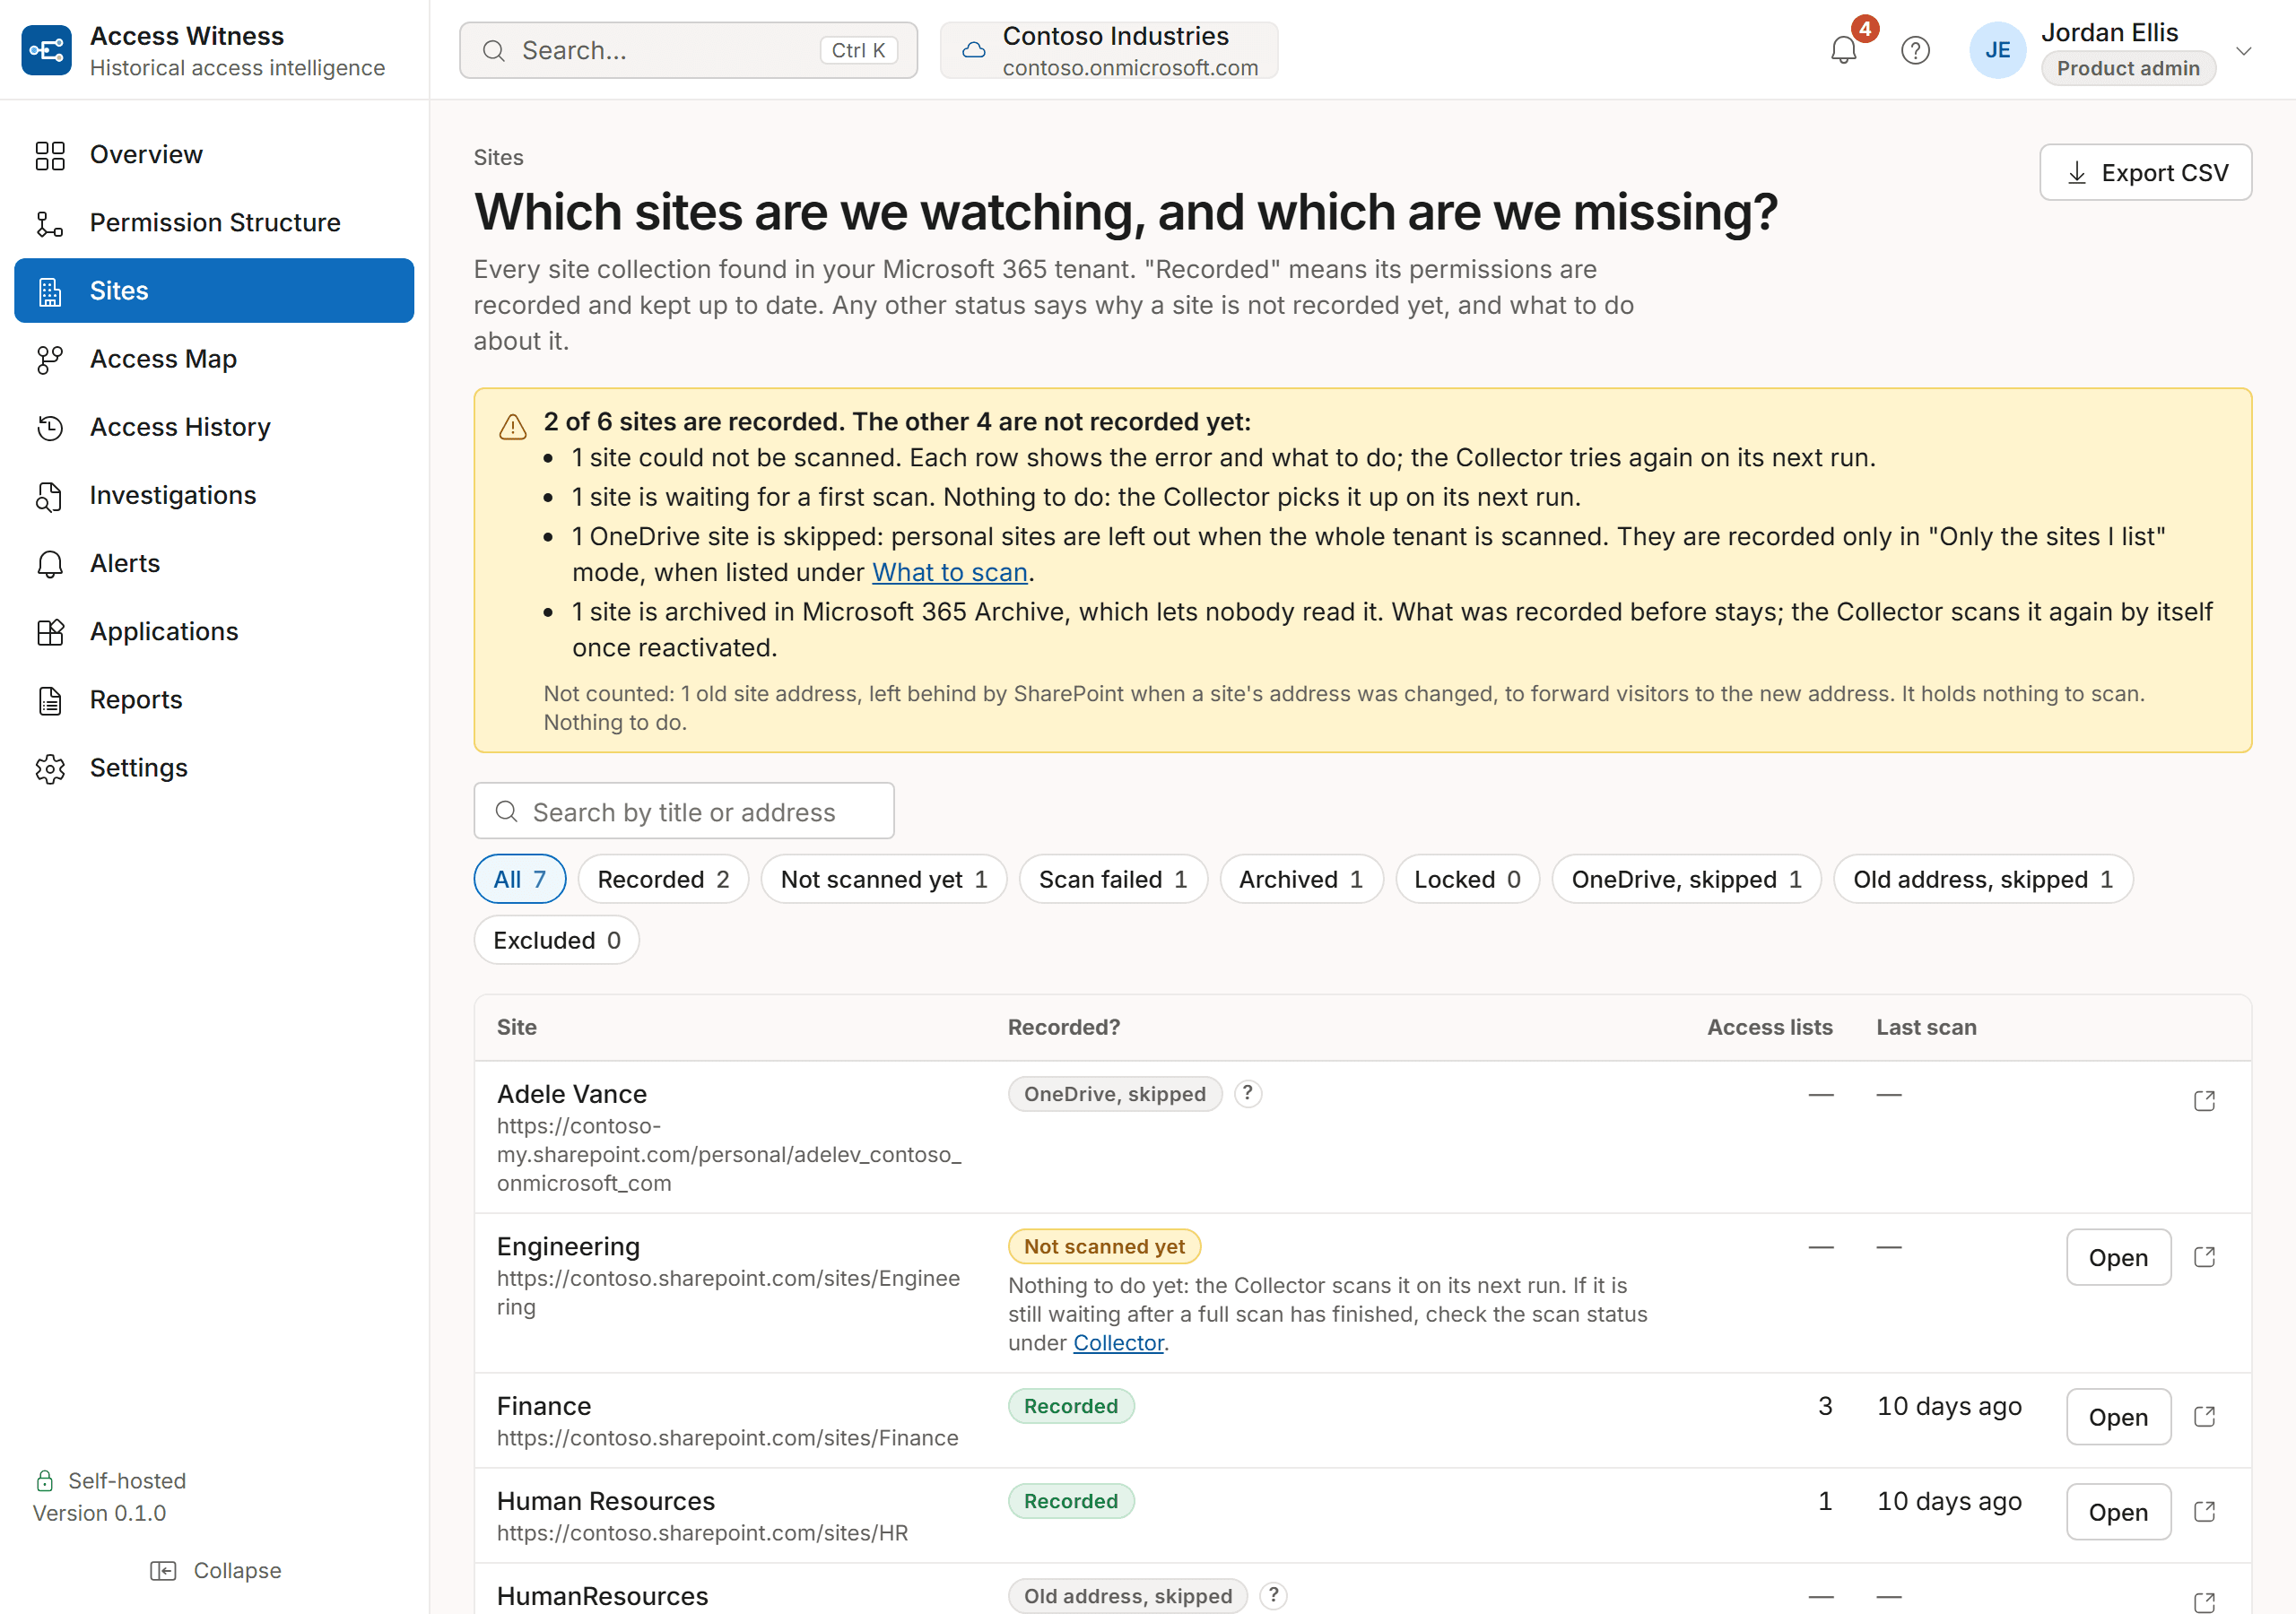Filter by Locked sites
The height and width of the screenshot is (1614, 2296).
pos(1467,879)
